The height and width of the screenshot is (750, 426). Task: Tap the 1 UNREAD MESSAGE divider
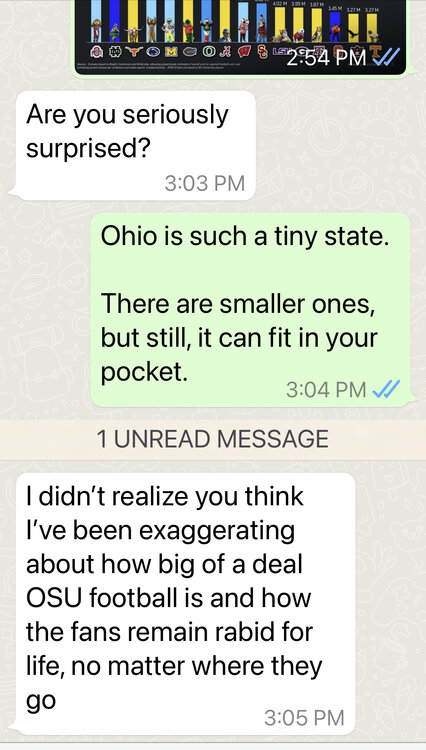click(213, 439)
